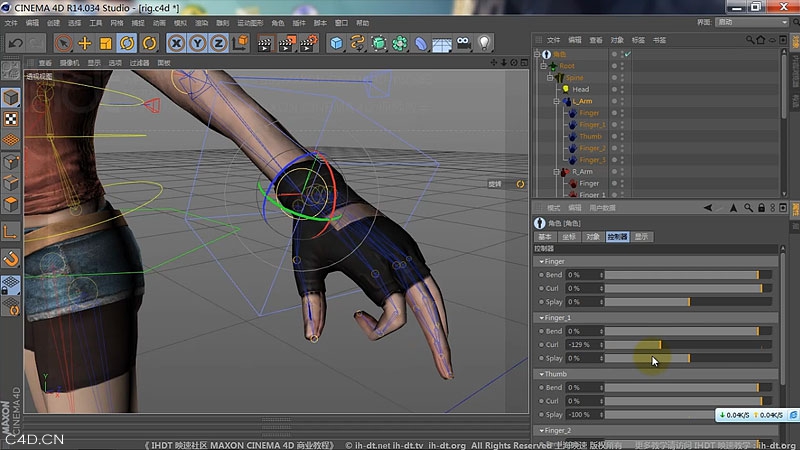This screenshot has width=800, height=450.
Task: Click the Render to Picture Viewer icon
Action: (287, 43)
